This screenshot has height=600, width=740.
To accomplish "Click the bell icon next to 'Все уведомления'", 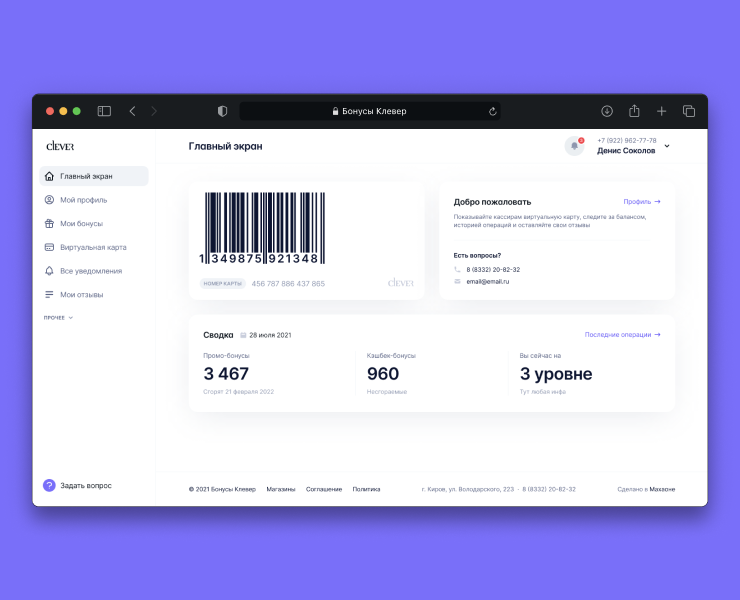I will point(49,270).
